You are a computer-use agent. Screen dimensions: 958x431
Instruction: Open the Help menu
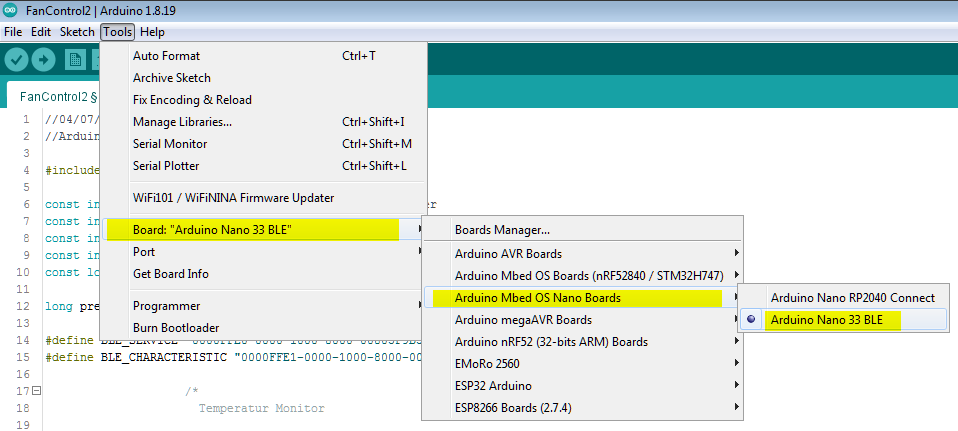pos(152,32)
